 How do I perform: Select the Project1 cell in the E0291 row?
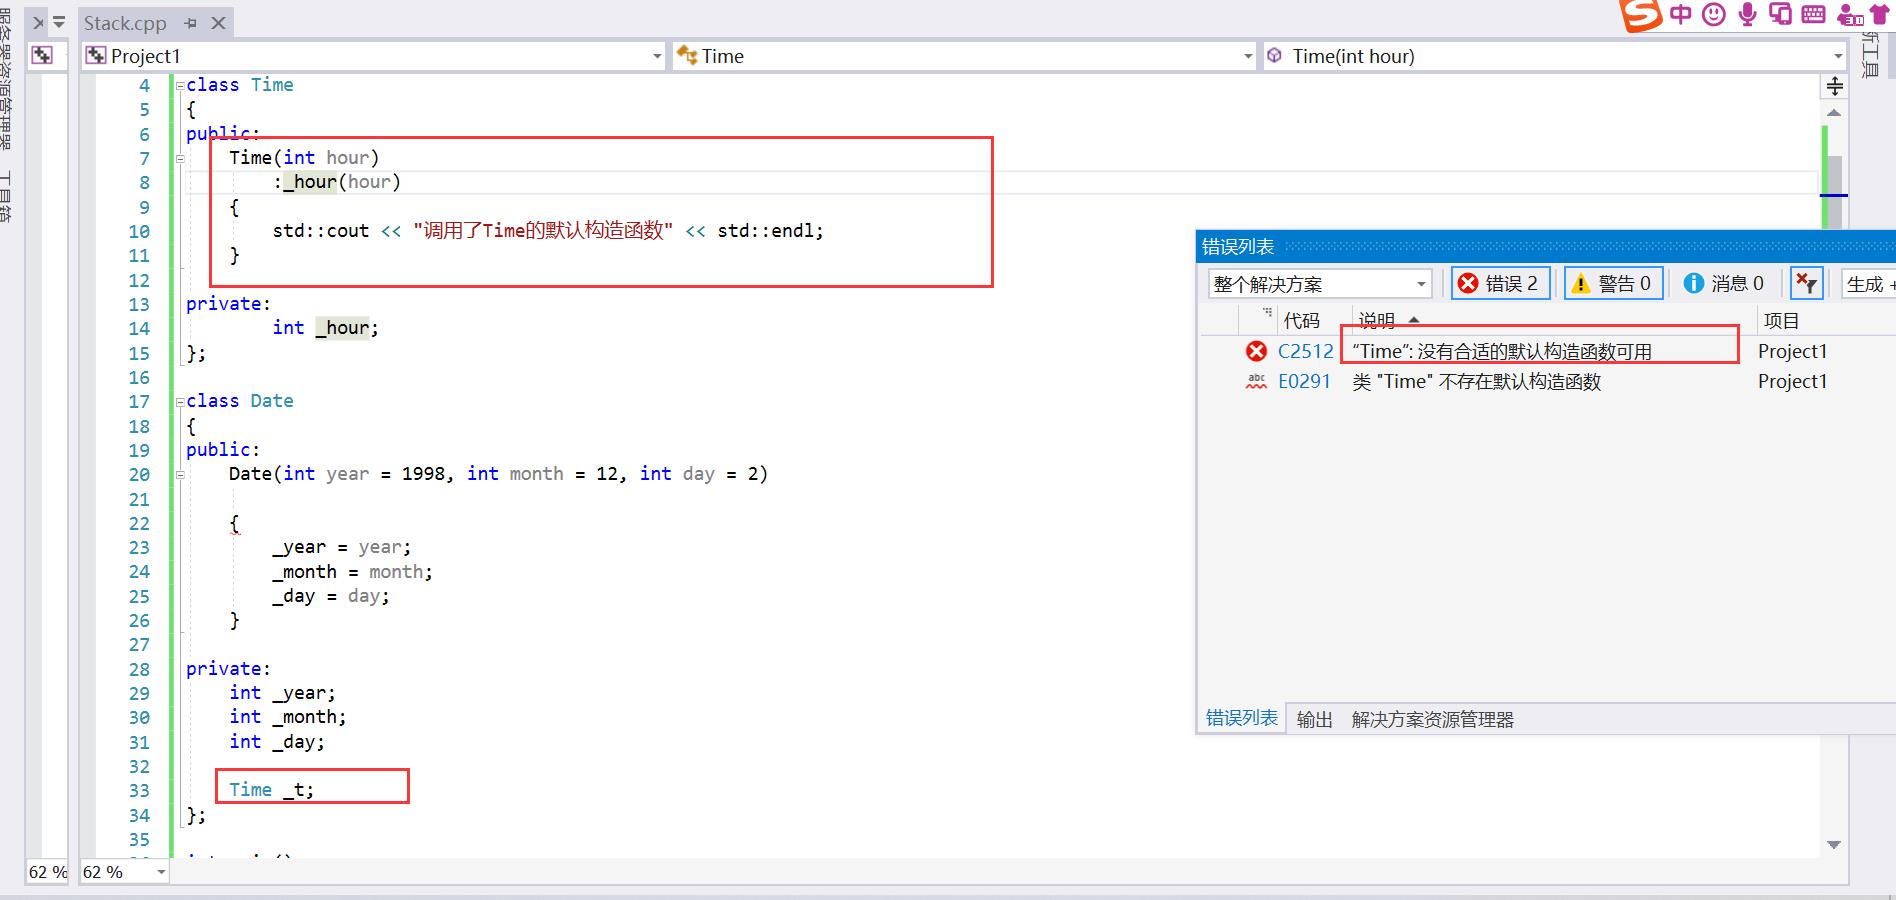[1792, 381]
